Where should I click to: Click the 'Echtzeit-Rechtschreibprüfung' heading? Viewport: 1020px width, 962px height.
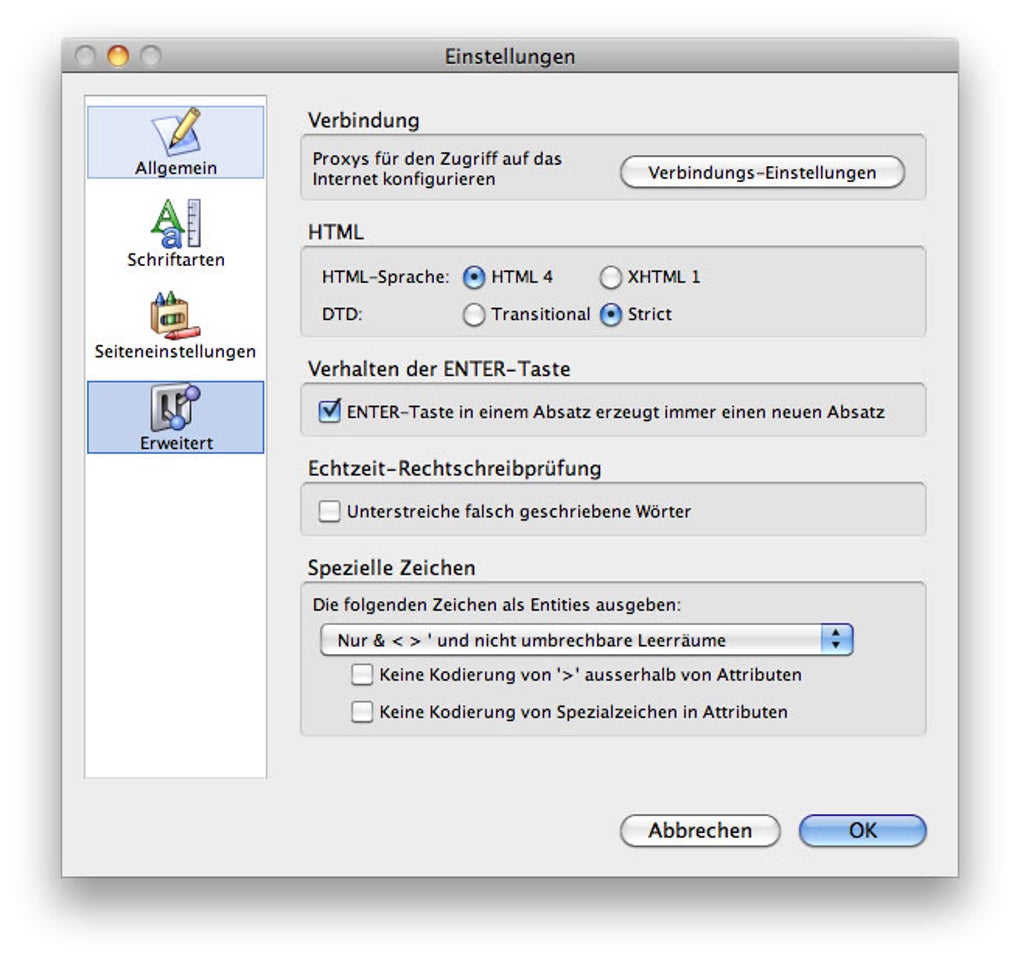point(455,469)
